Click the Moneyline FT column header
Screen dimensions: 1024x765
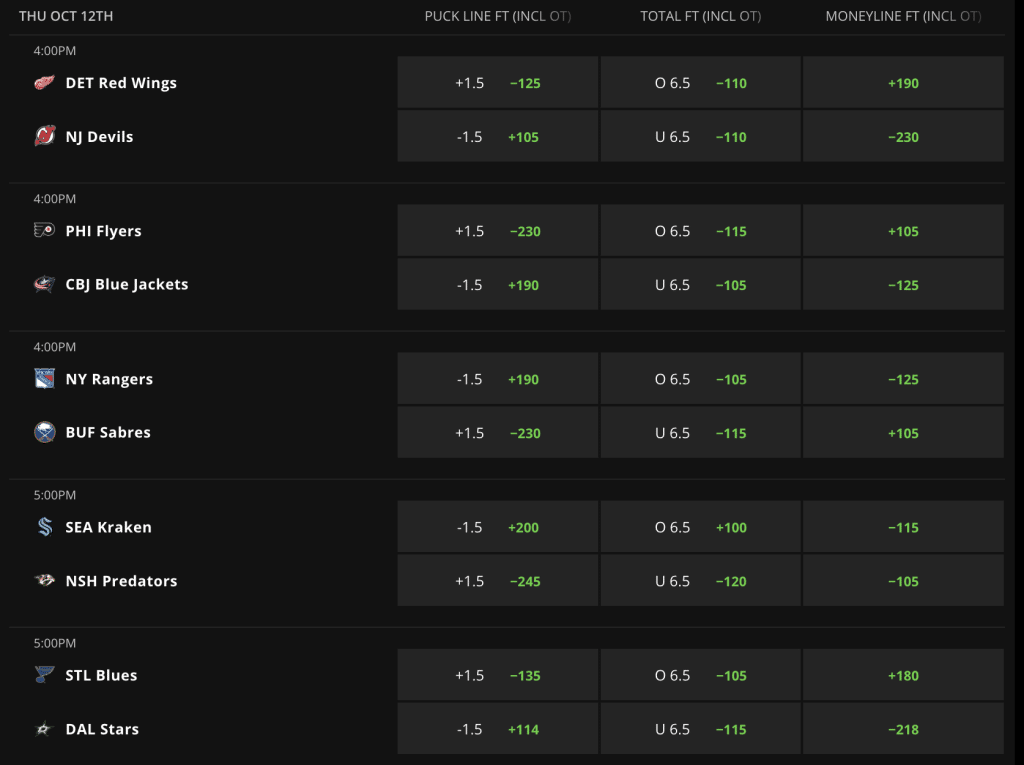(903, 16)
